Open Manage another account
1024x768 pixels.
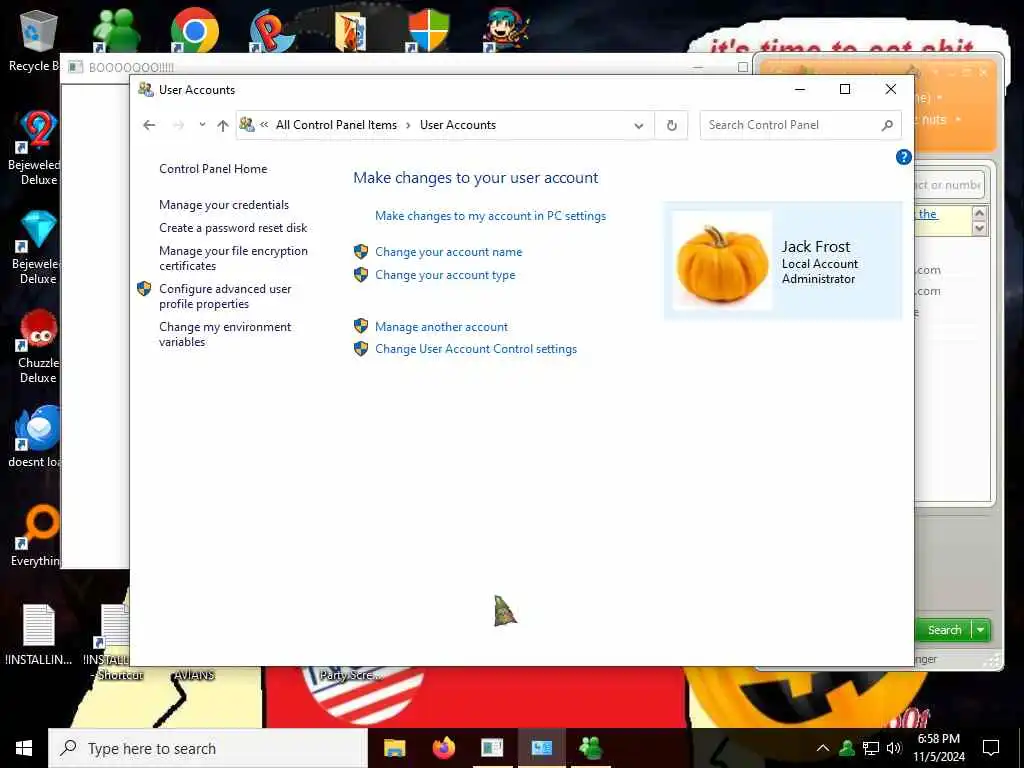441,327
